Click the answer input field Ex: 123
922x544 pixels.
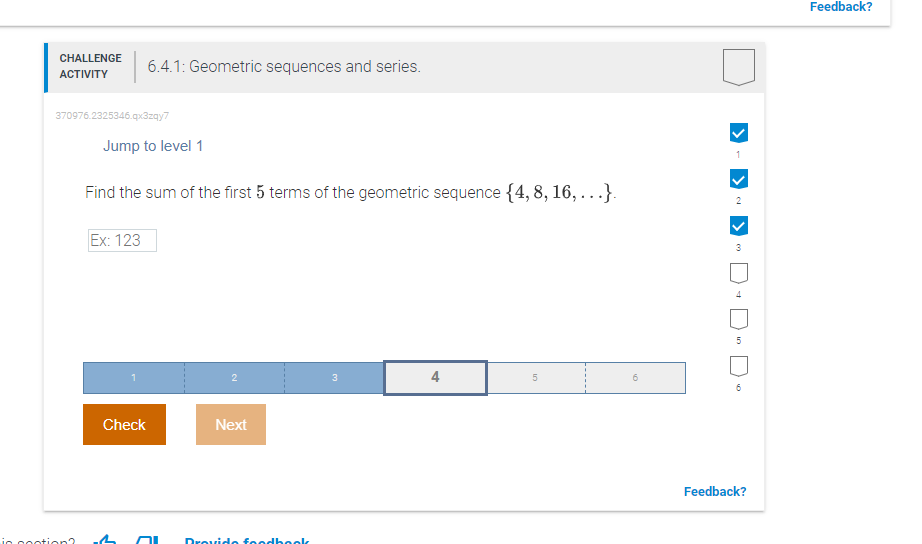click(x=122, y=241)
